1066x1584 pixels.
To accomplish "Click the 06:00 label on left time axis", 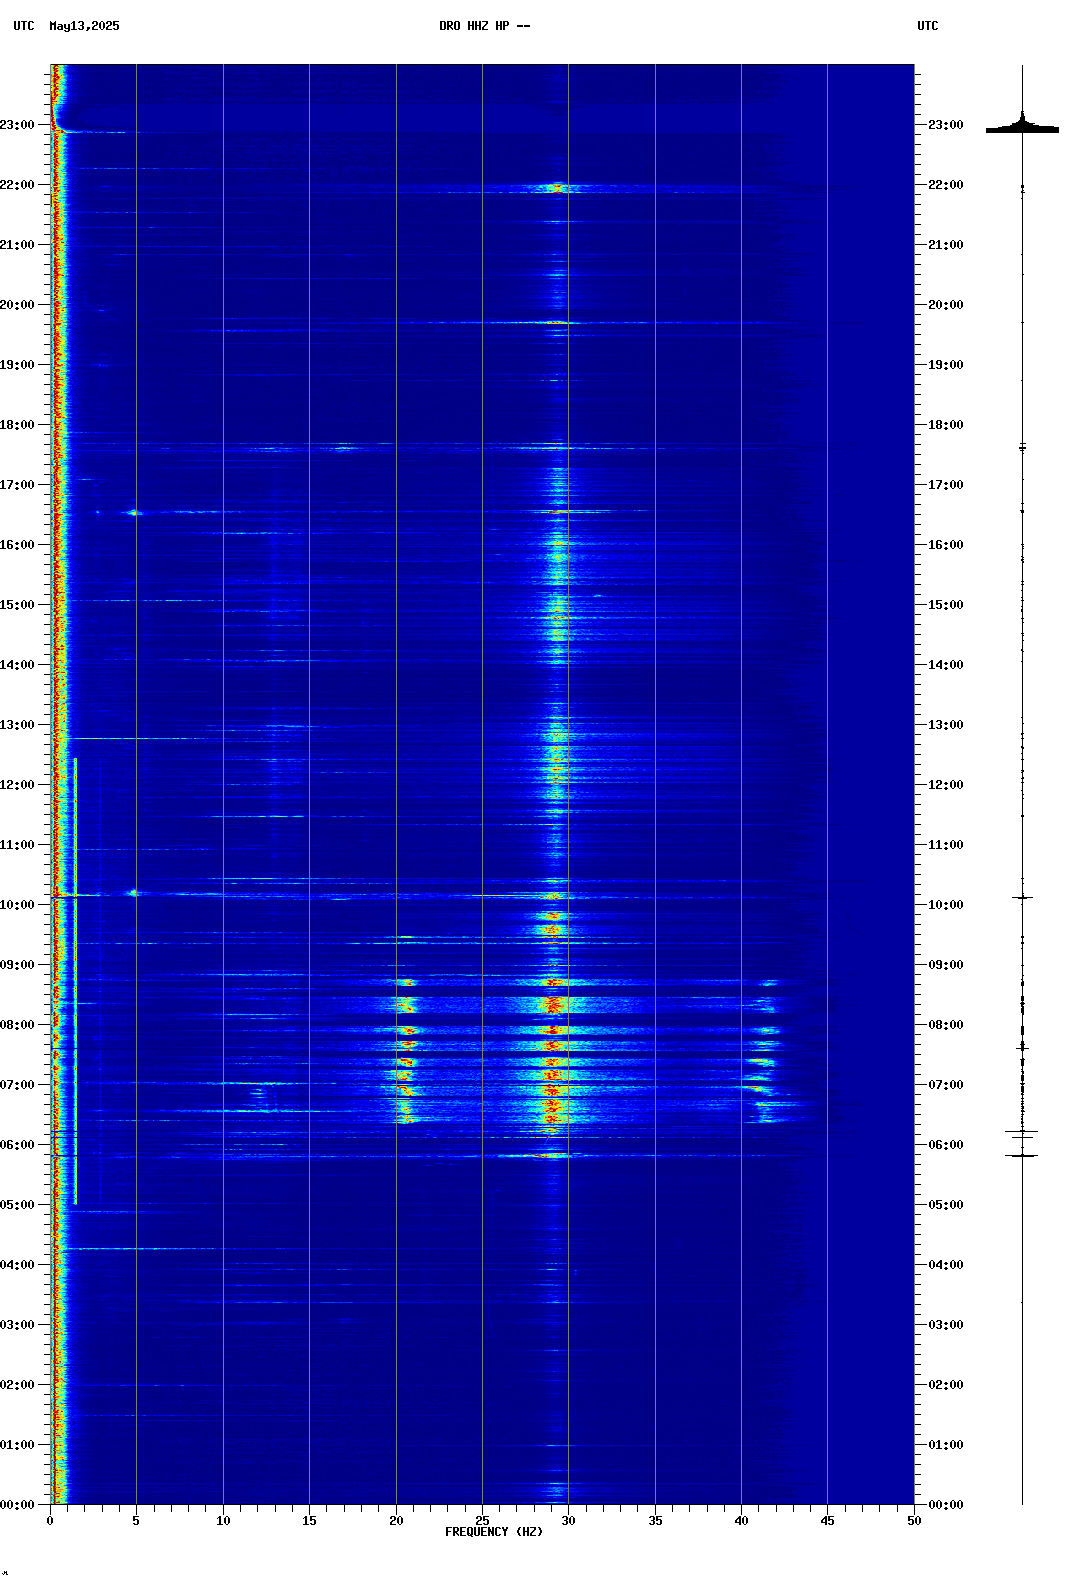I will (x=17, y=1145).
